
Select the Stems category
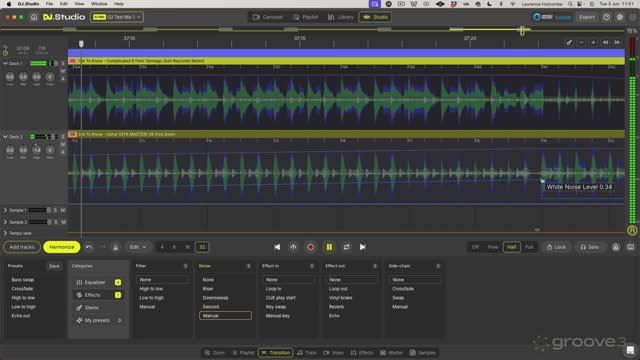[x=98, y=308]
